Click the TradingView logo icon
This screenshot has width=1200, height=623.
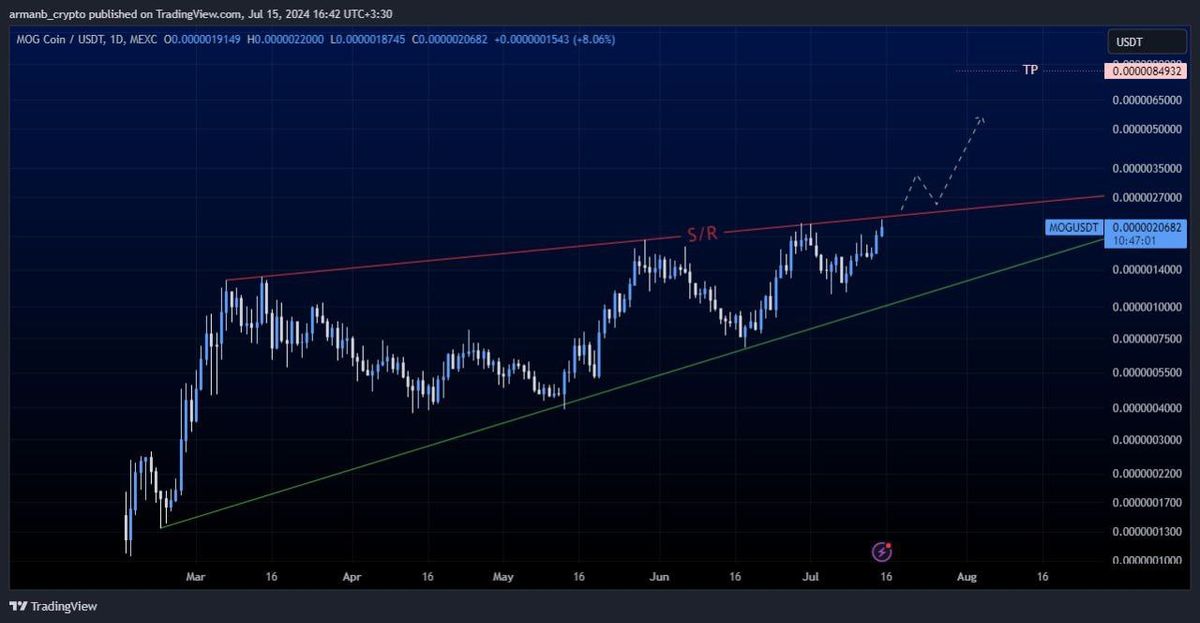pyautogui.click(x=18, y=606)
